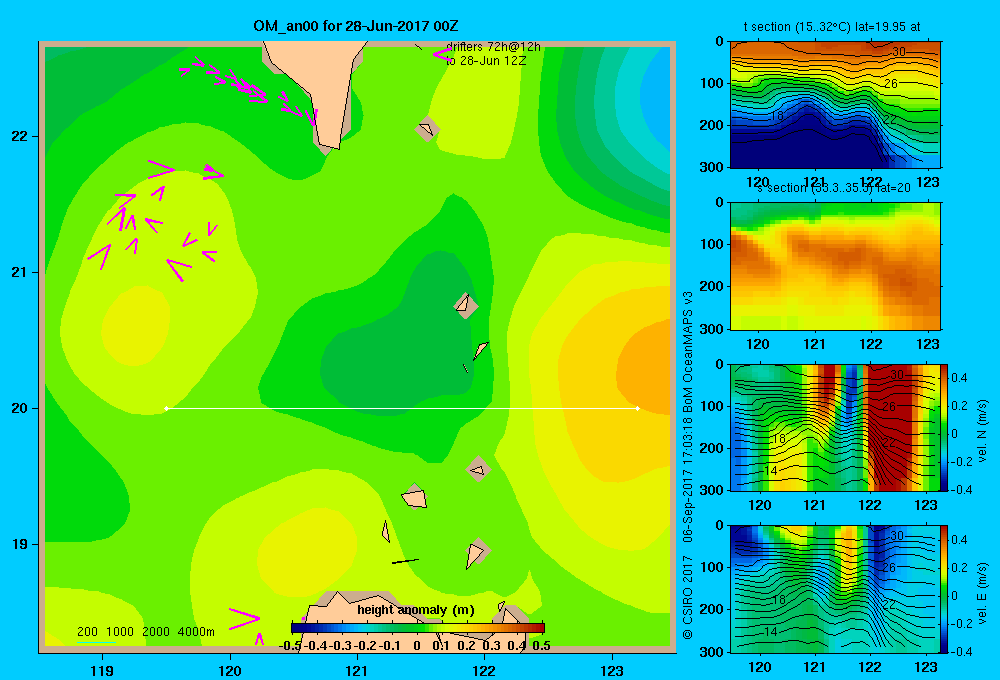The image size is (1000, 680).
Task: Click depth label '300' on salinity section
Action: pyautogui.click(x=712, y=329)
